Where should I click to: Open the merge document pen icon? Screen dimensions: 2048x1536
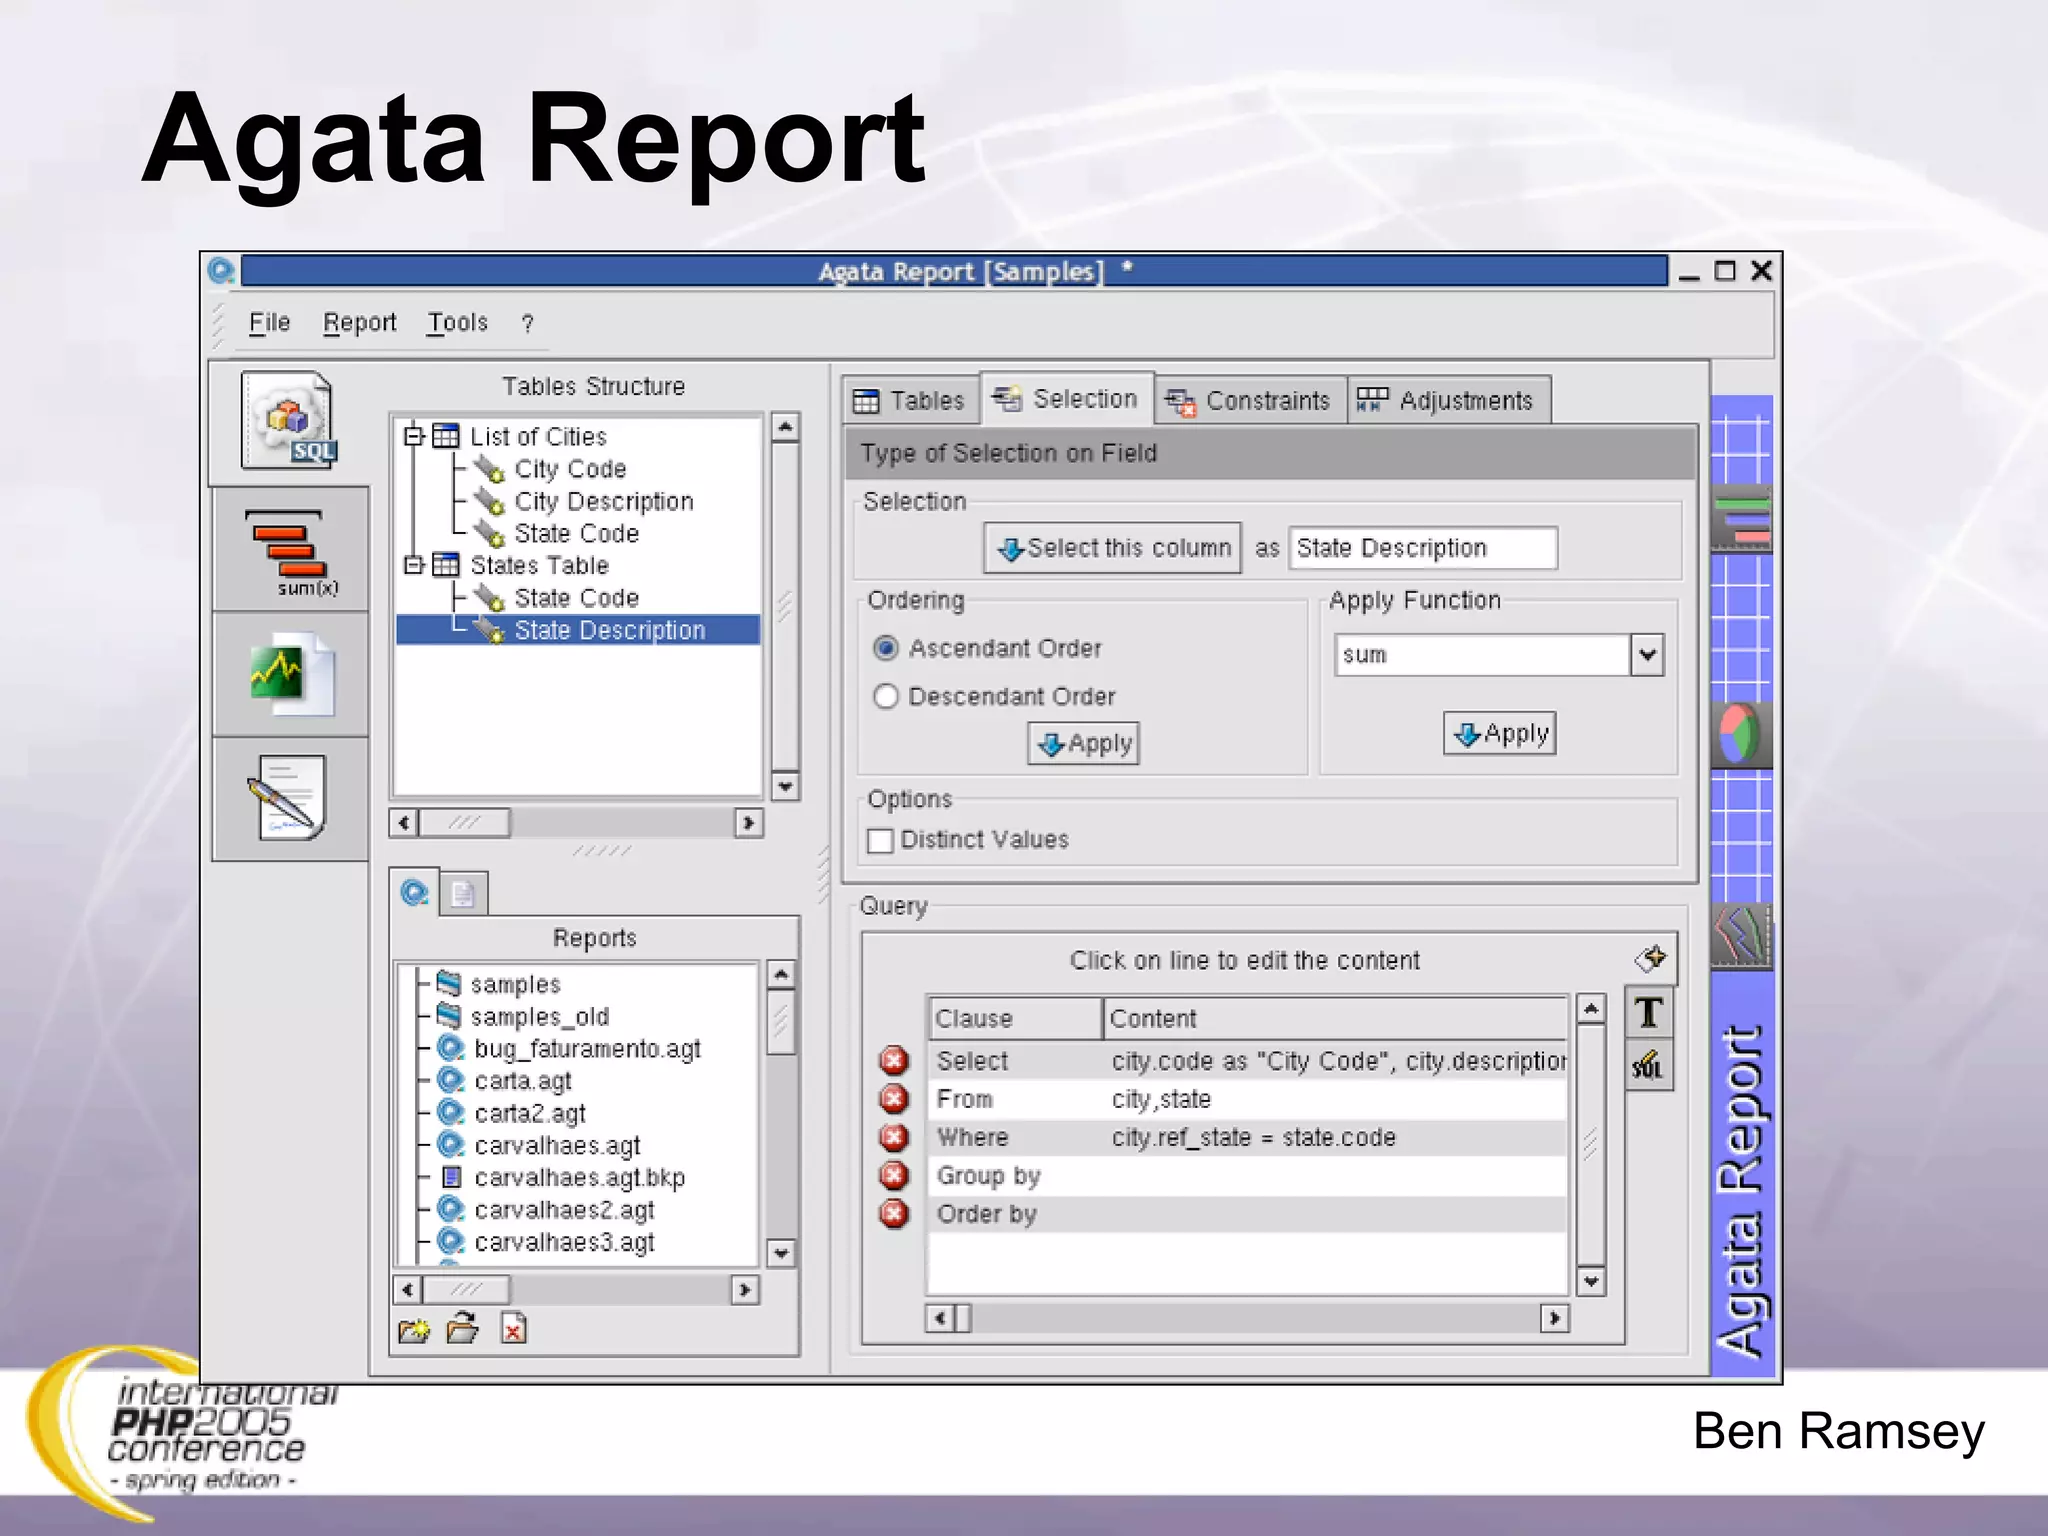click(x=288, y=798)
